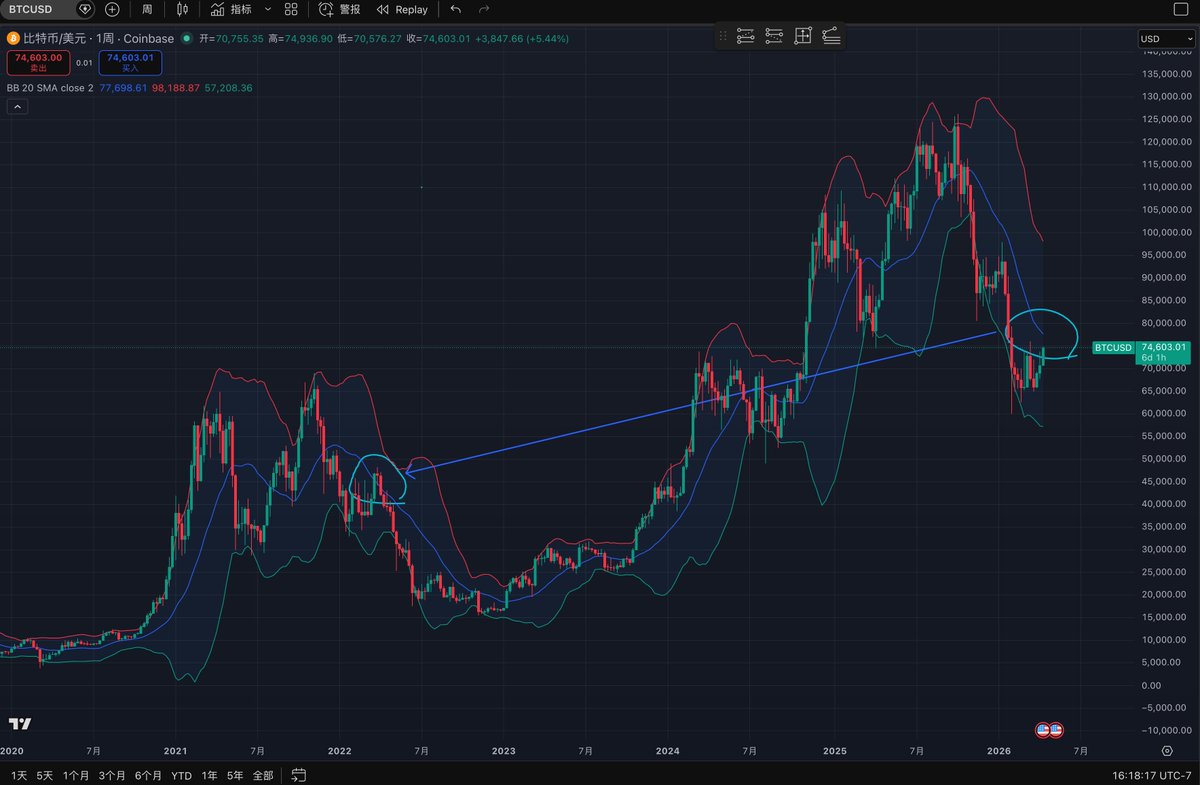Undo the last chart action
The image size is (1200, 785).
[456, 9]
